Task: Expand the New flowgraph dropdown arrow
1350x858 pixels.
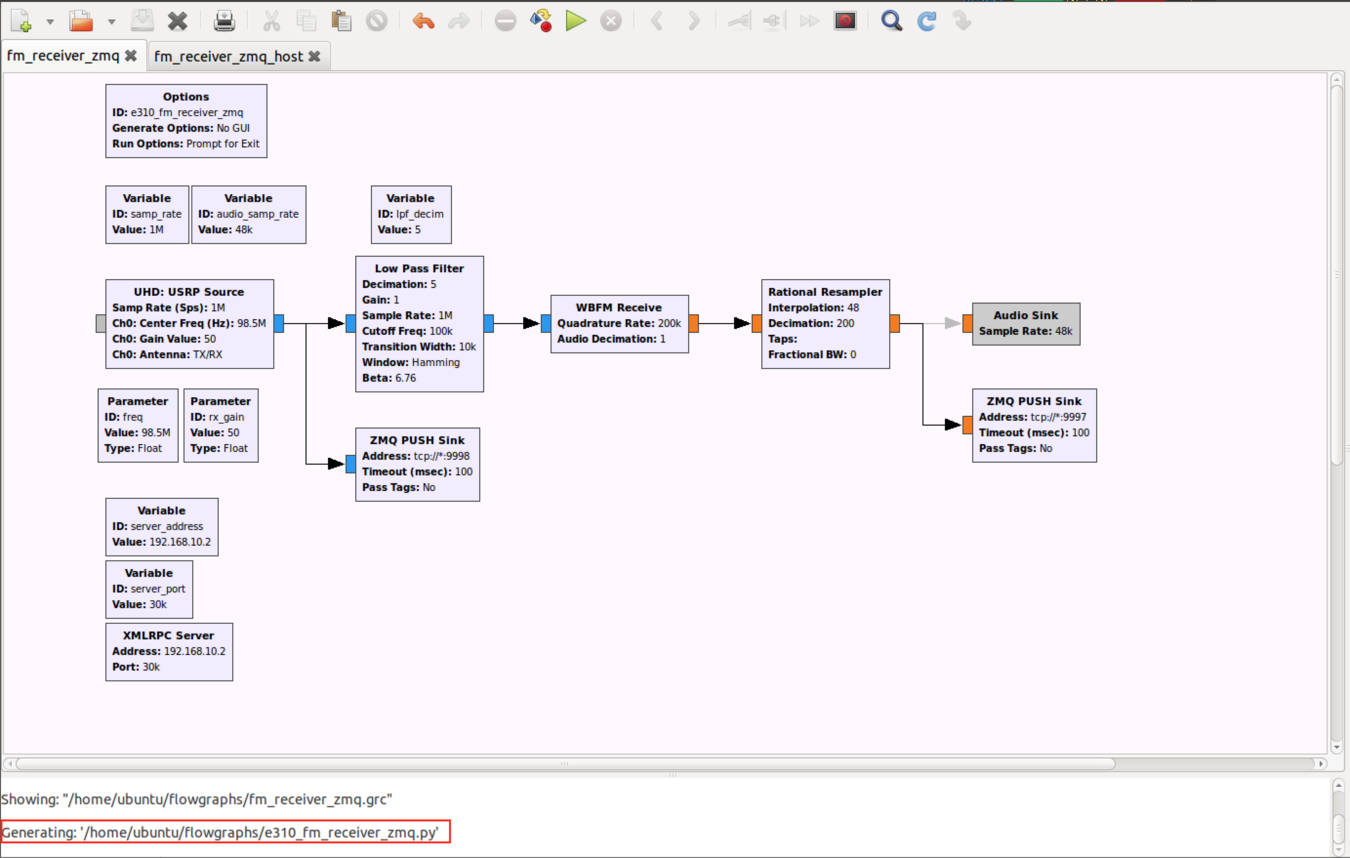Action: pos(50,21)
